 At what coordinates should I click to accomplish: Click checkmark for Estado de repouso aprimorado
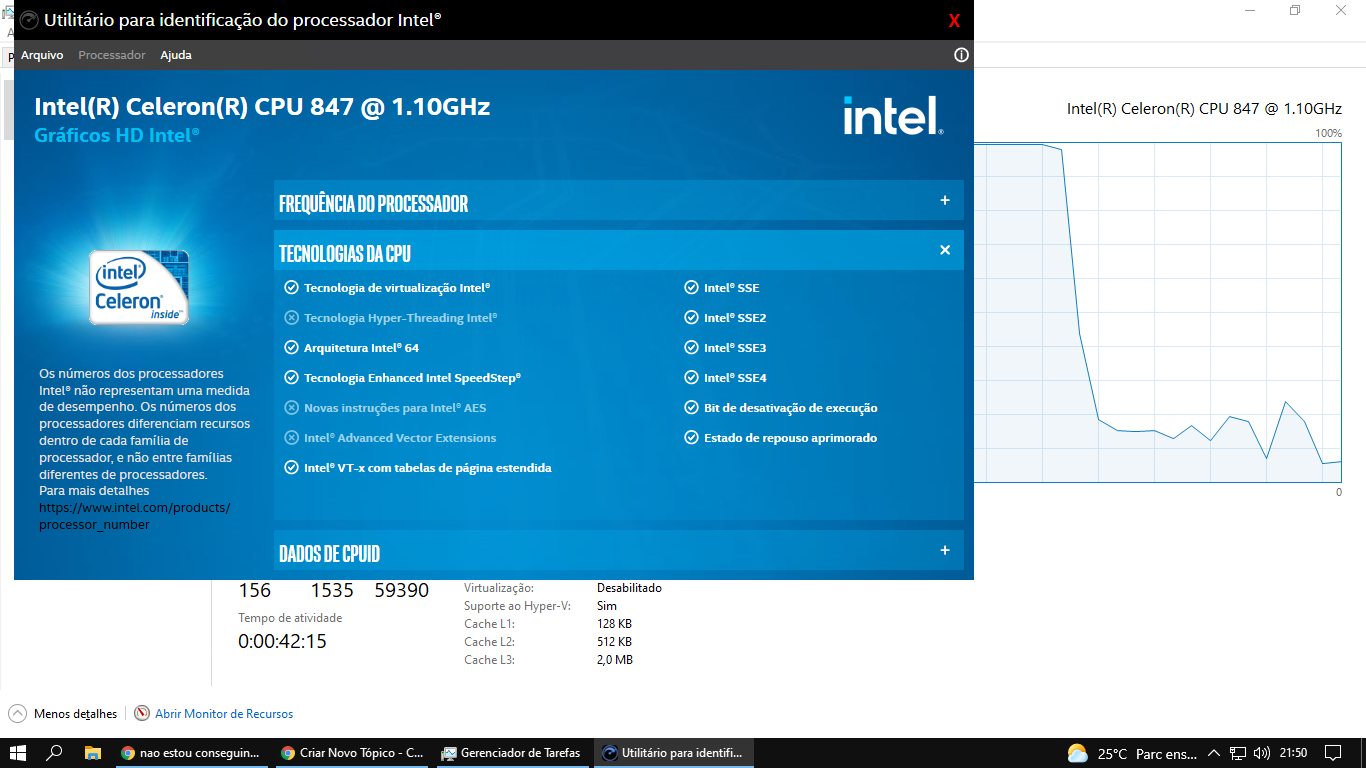pos(691,438)
